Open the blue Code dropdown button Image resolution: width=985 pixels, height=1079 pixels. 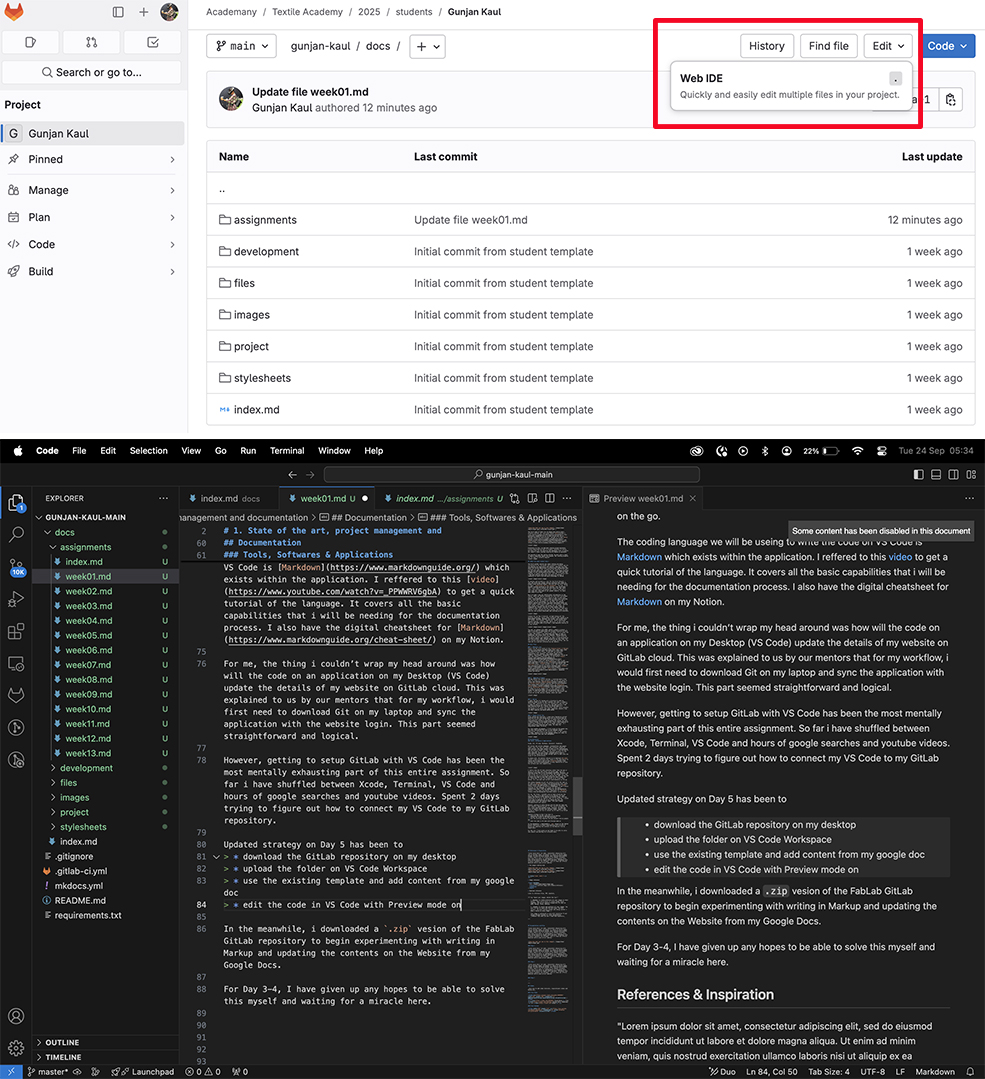[x=948, y=46]
